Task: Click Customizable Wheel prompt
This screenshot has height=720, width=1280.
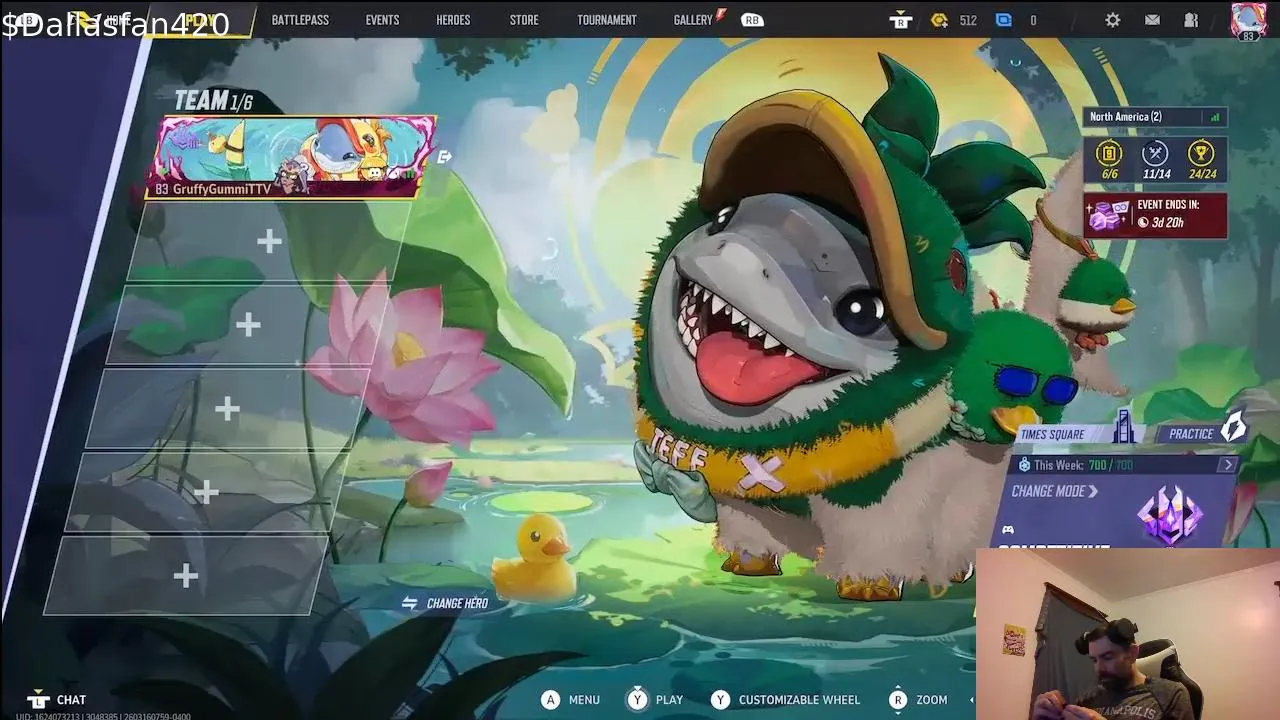Action: point(785,700)
